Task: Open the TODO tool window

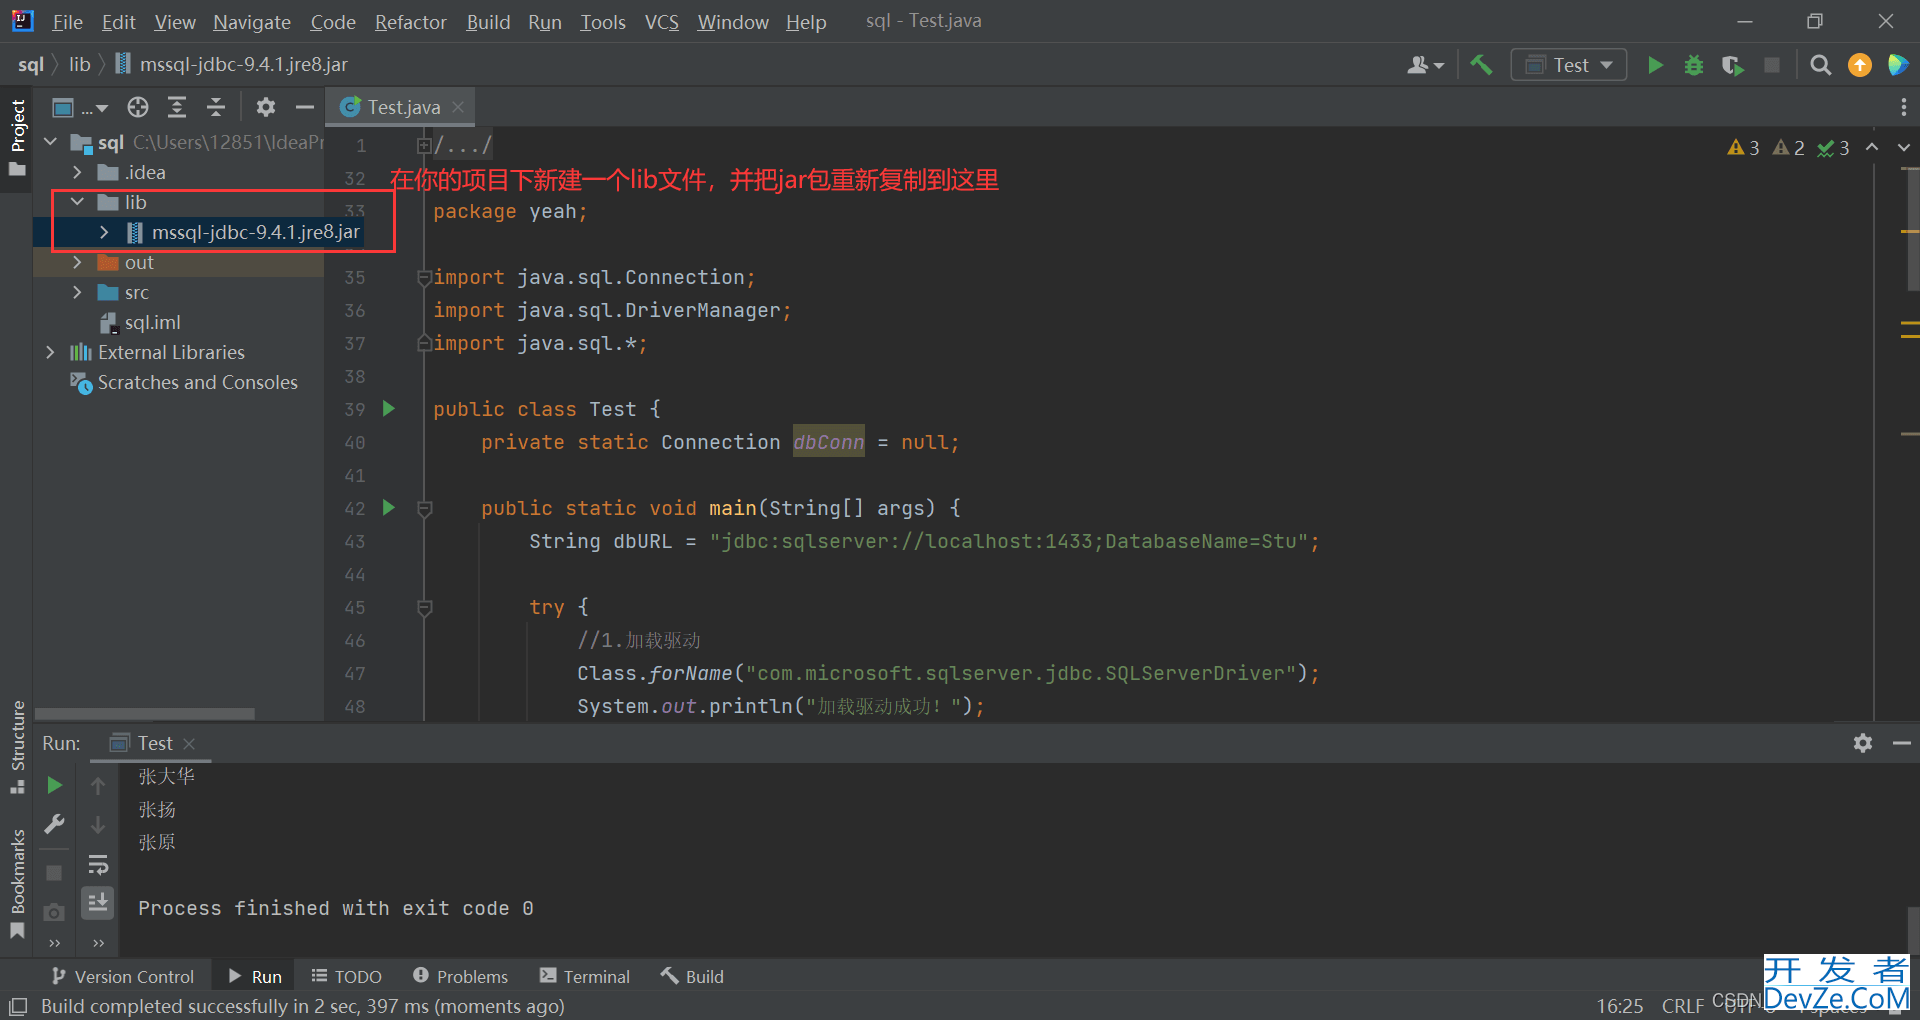Action: point(346,976)
